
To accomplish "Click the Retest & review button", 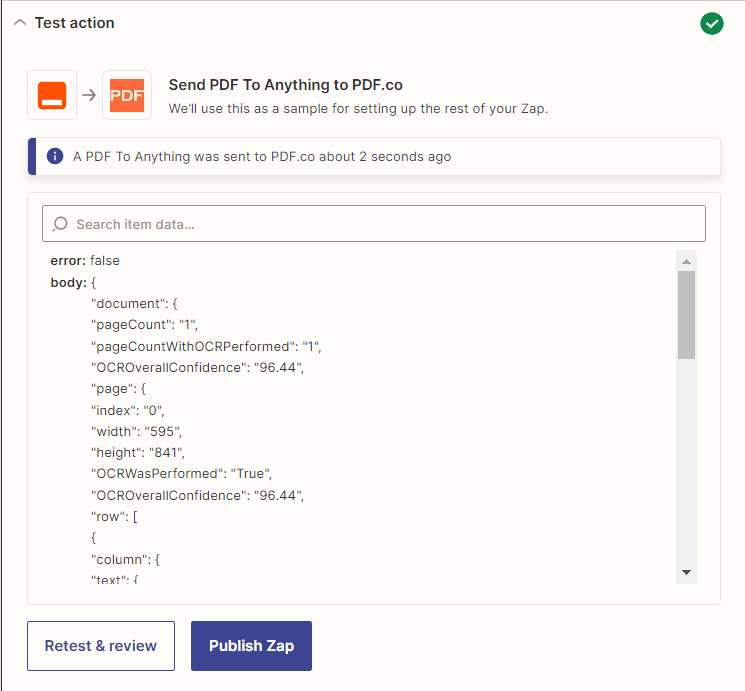I will point(101,646).
